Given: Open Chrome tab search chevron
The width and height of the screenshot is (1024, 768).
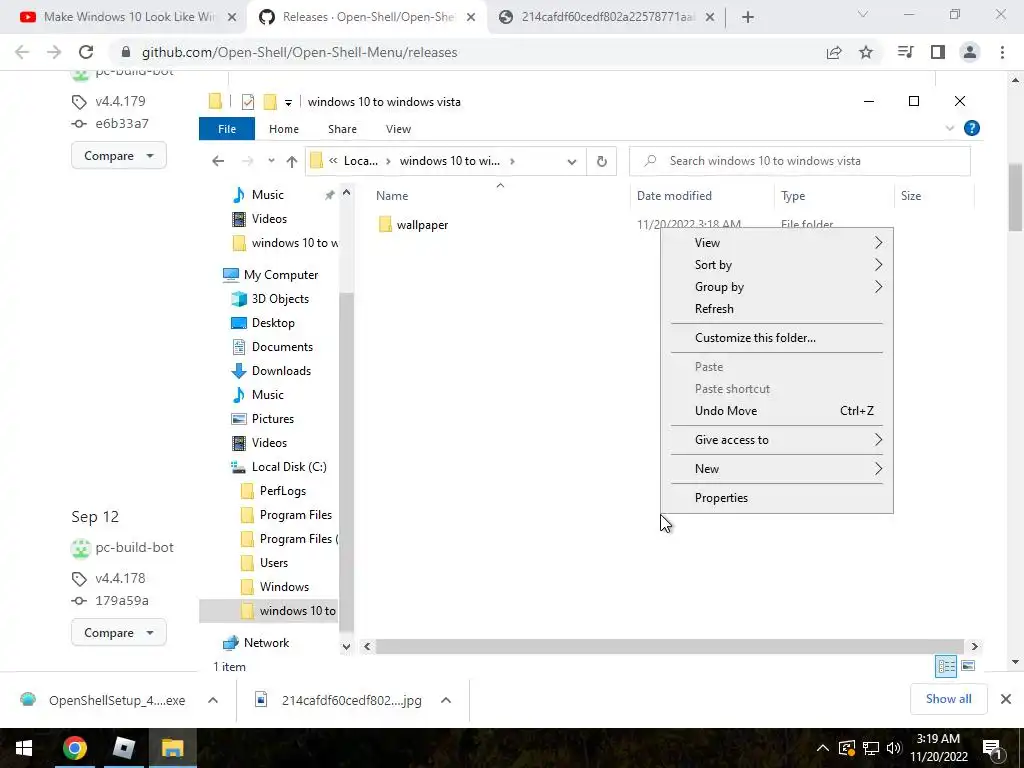Looking at the screenshot, I should pos(863,14).
